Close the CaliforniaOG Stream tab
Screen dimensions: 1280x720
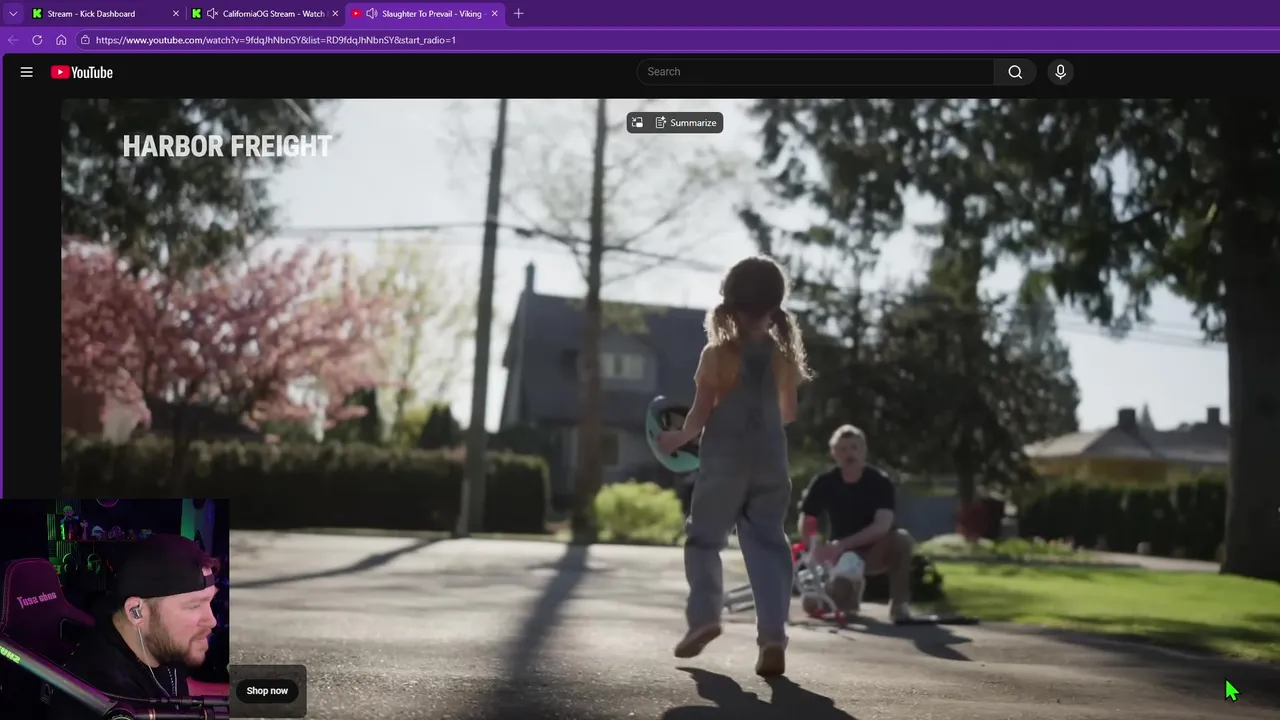point(335,14)
